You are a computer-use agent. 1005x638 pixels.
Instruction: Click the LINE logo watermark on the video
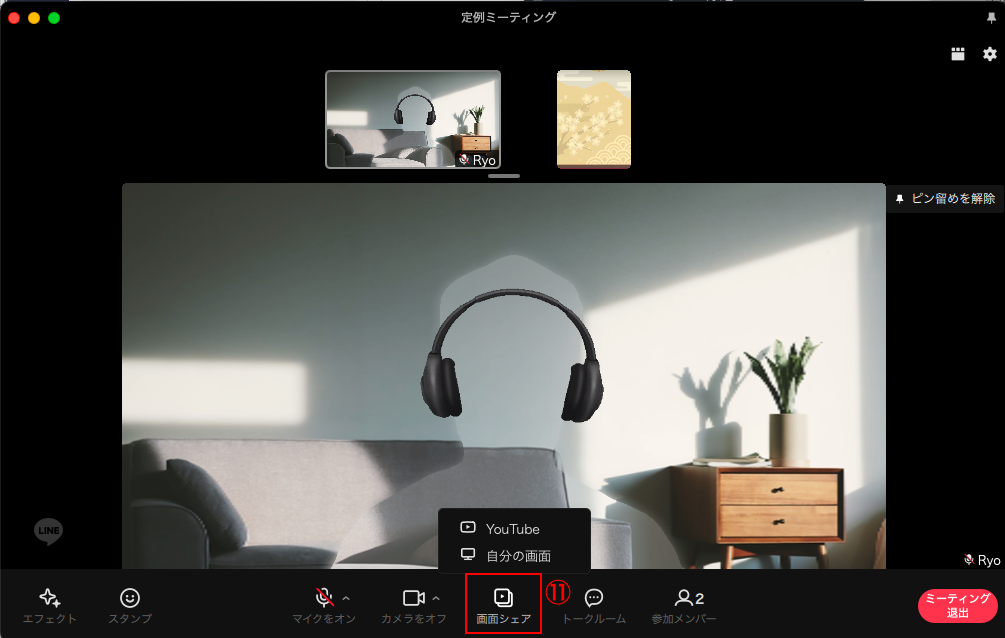pyautogui.click(x=49, y=531)
